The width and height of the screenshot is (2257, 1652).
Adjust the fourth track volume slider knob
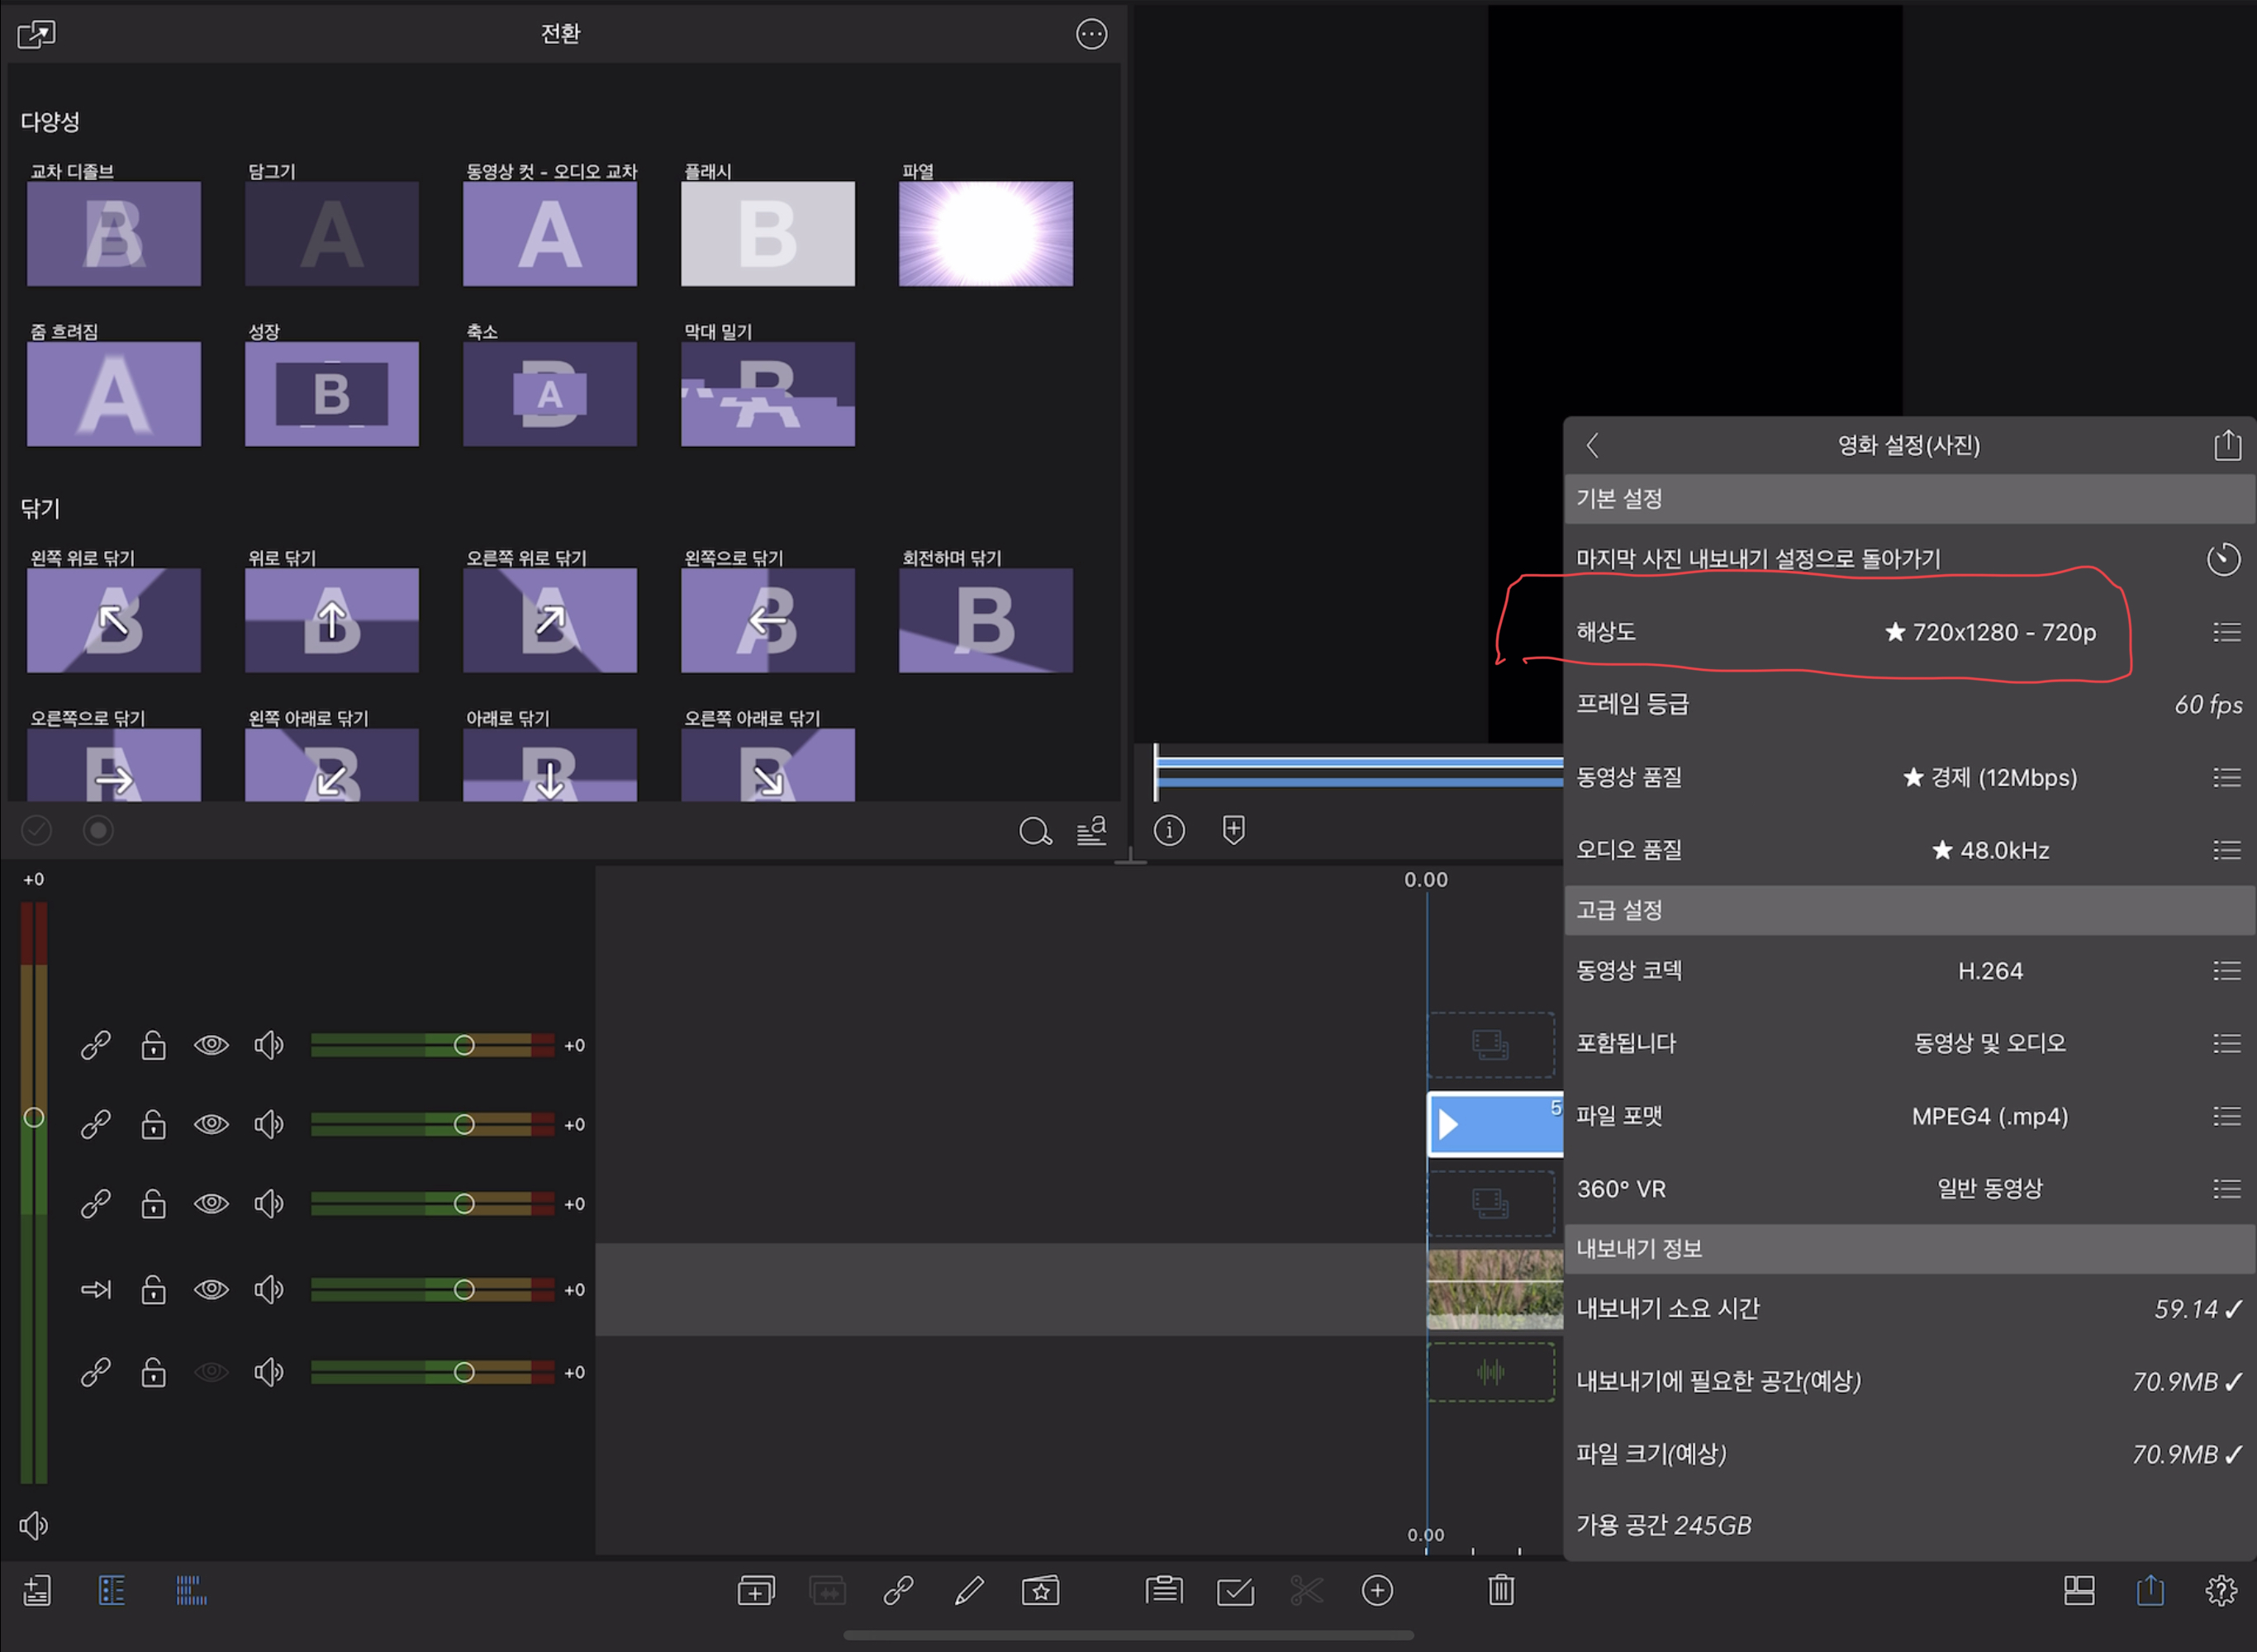[x=464, y=1289]
